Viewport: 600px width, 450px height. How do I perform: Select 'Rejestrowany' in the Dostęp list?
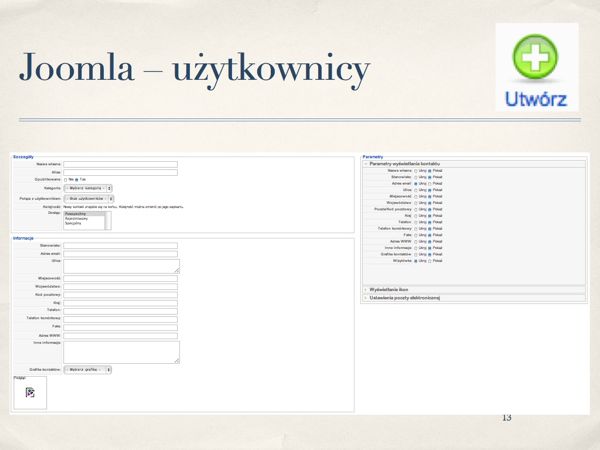tap(77, 219)
